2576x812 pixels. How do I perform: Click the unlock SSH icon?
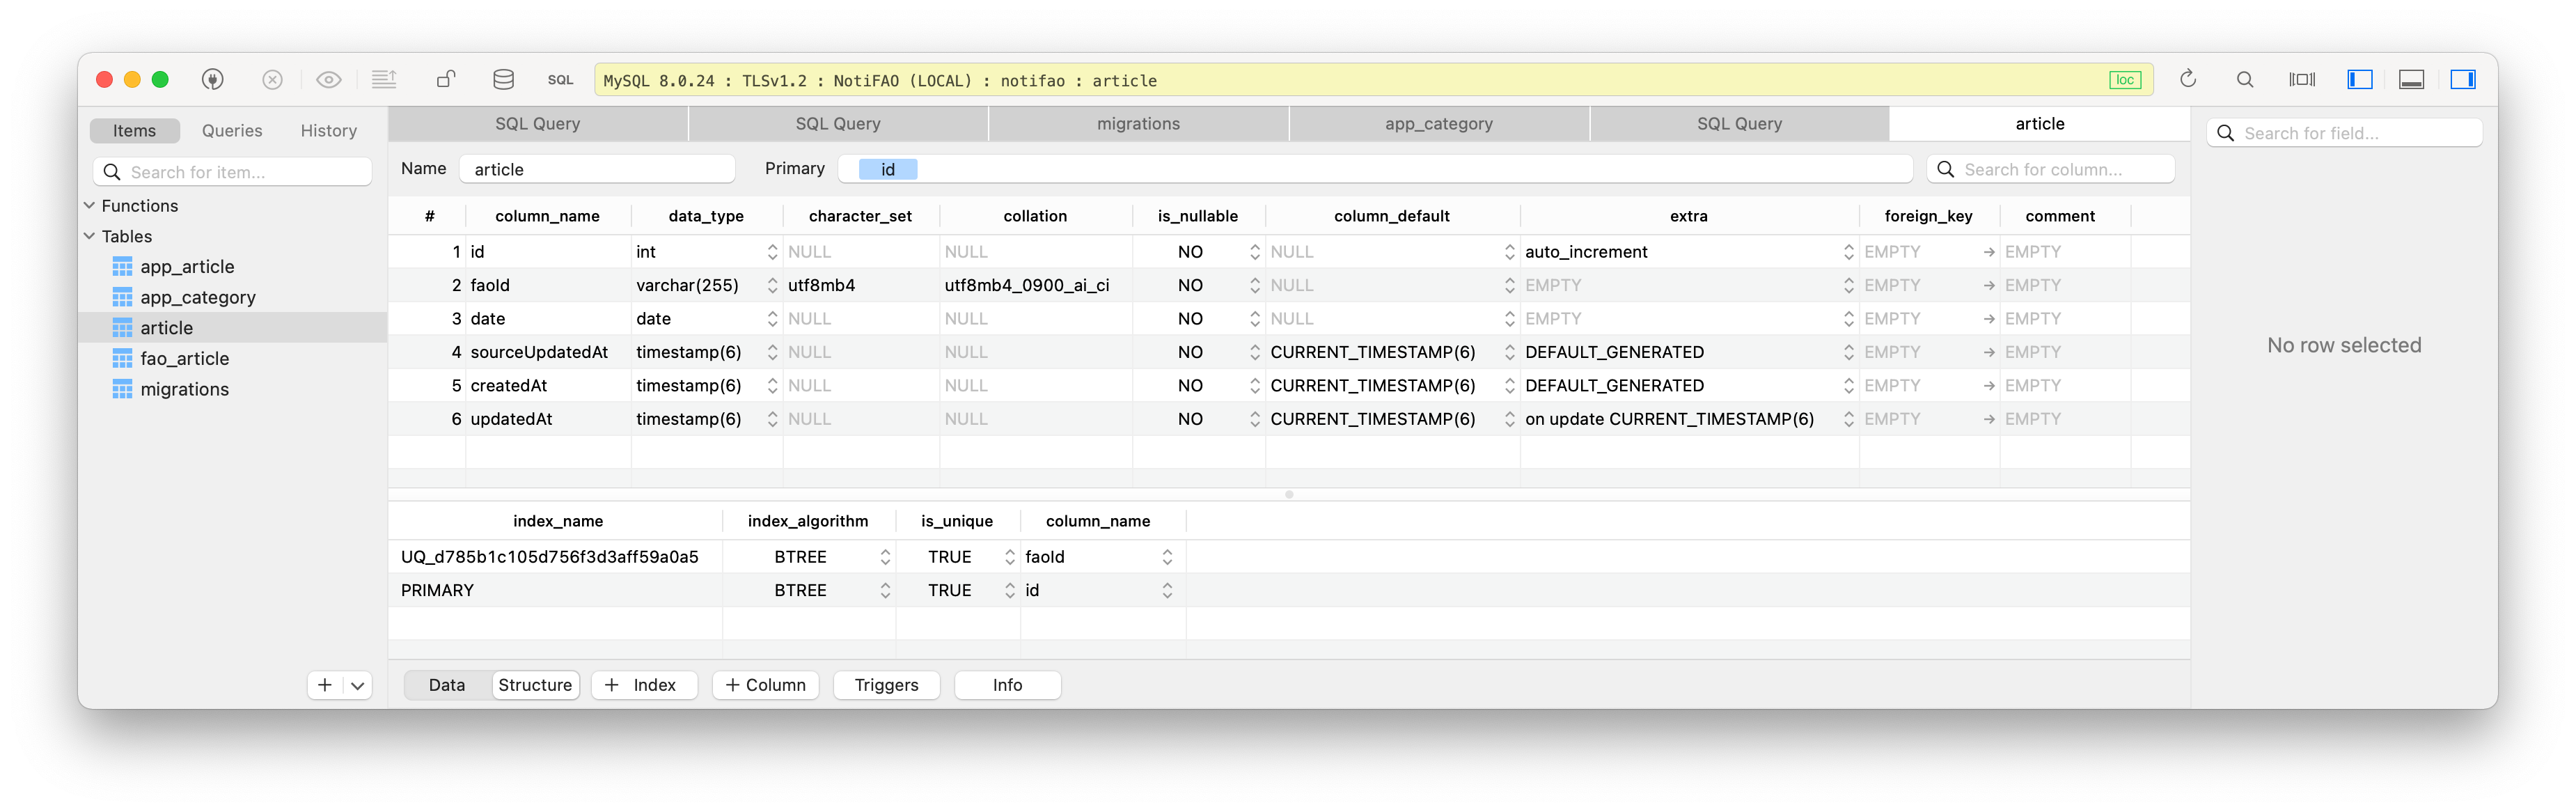(x=446, y=79)
